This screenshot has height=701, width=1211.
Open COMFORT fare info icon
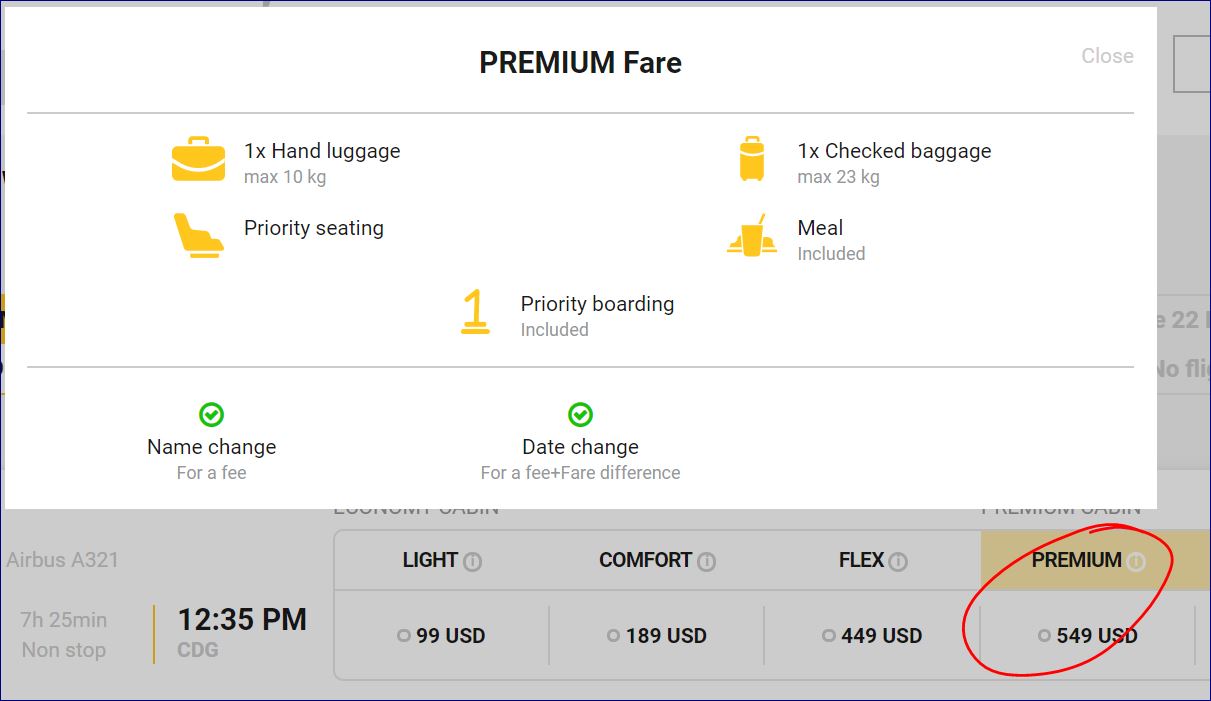(706, 562)
